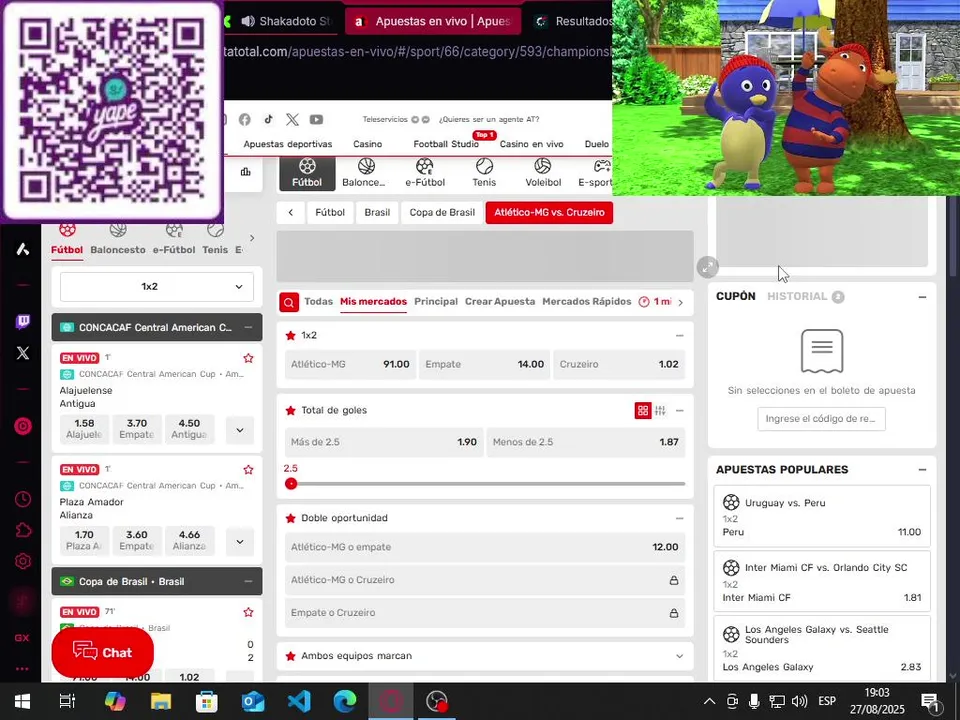960x720 pixels.
Task: Select Tenis in the top sports bar
Action: click(484, 173)
